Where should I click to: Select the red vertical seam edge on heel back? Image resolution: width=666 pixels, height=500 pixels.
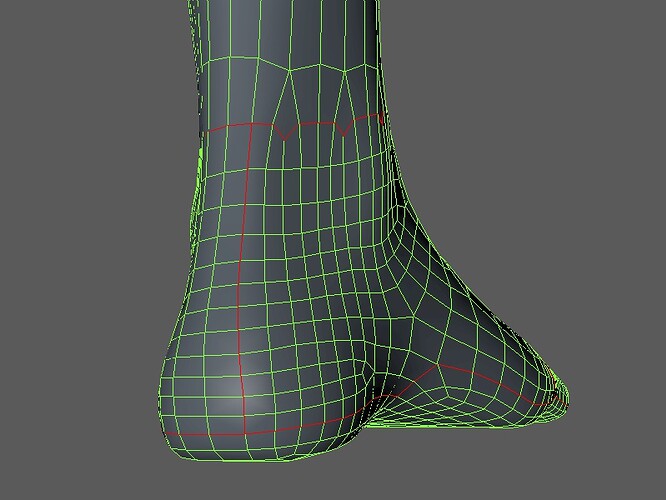[x=241, y=276]
